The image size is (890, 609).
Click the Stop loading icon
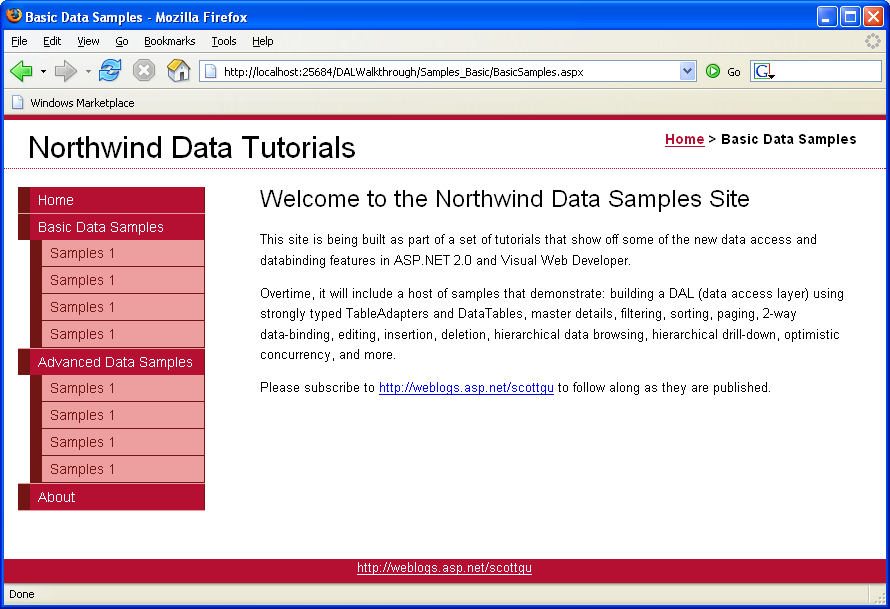click(x=144, y=71)
